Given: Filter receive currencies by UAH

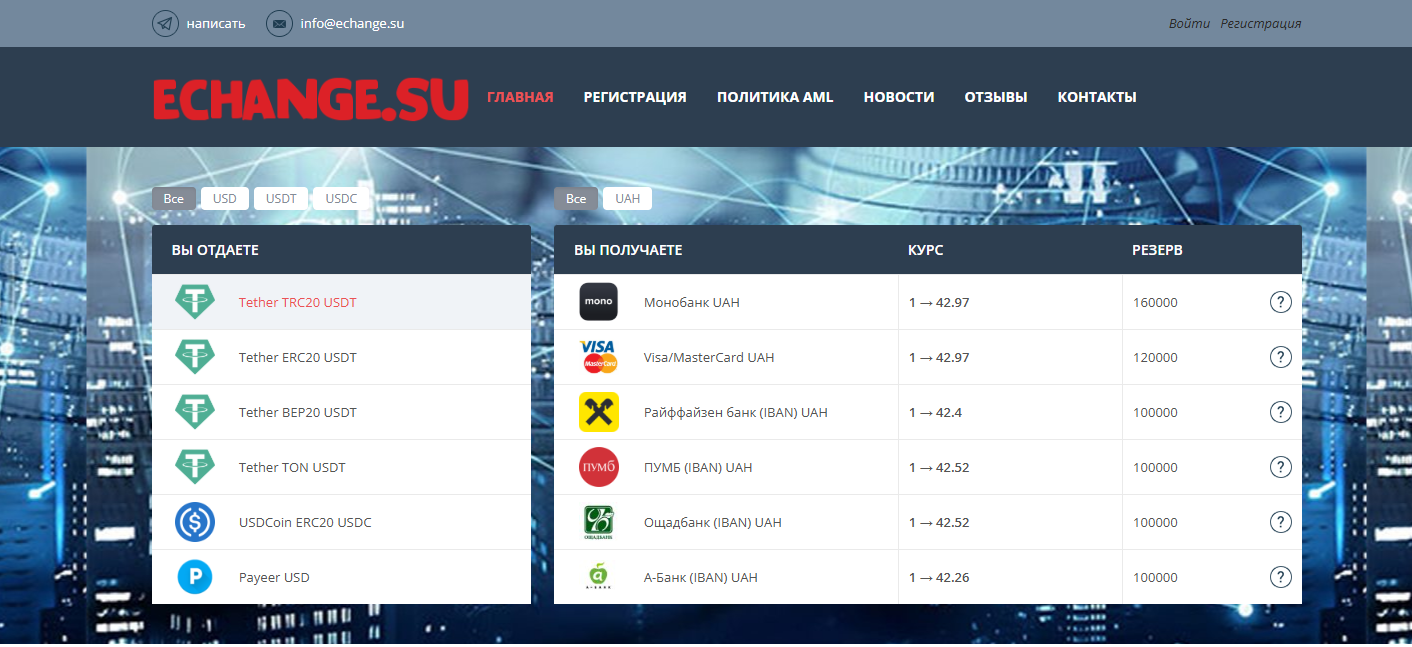Looking at the screenshot, I should tap(627, 198).
